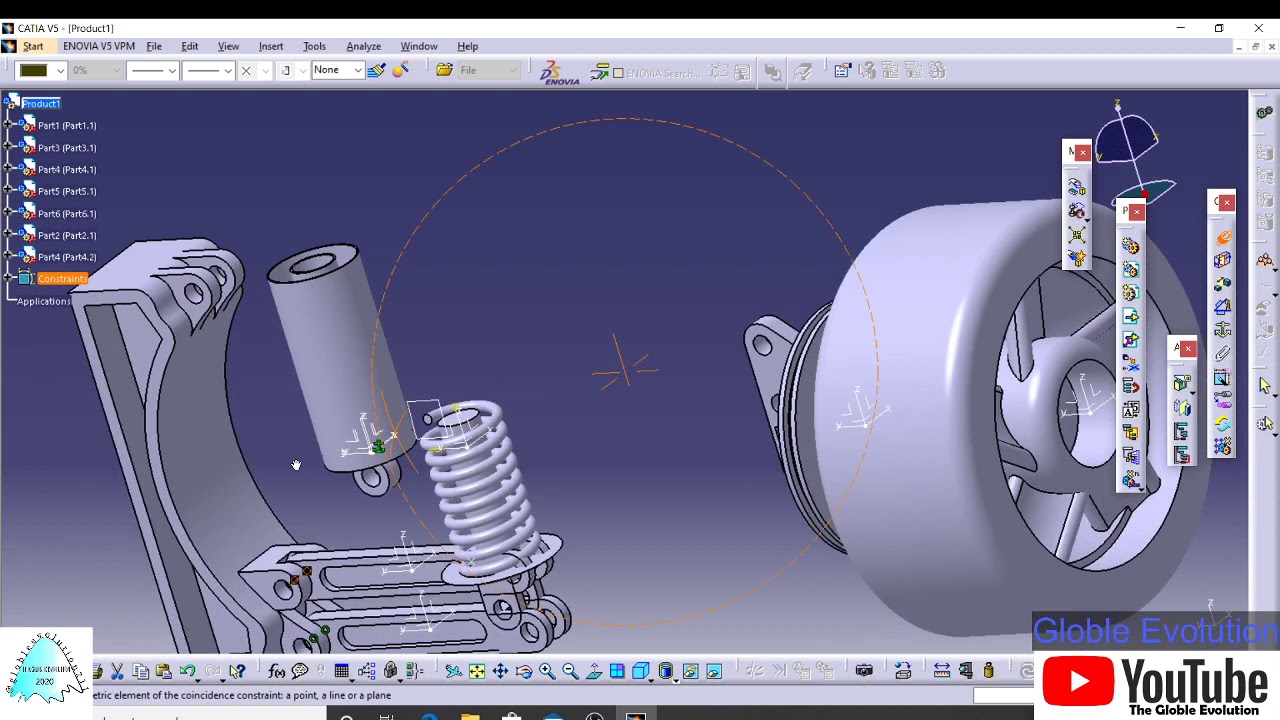Click the dark olive color swatch
Image resolution: width=1280 pixels, height=720 pixels.
click(x=34, y=70)
